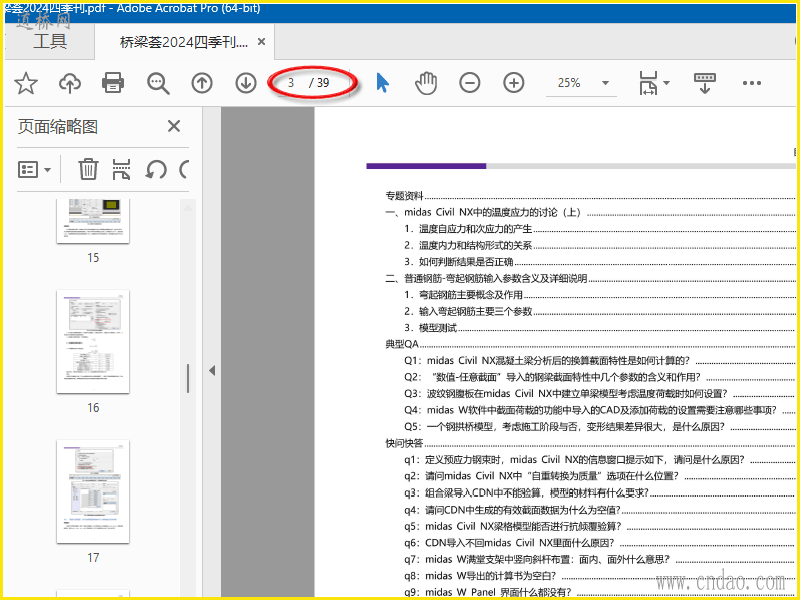Go to previous page with up arrow

click(x=202, y=83)
